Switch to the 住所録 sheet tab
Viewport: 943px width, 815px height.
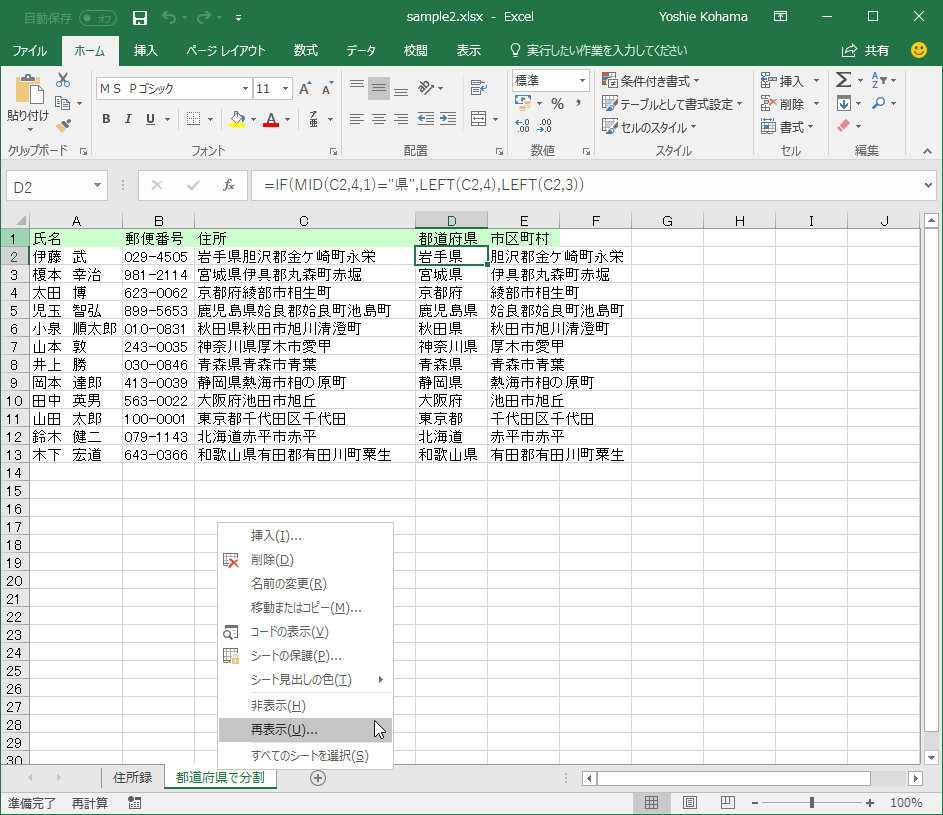[132, 778]
